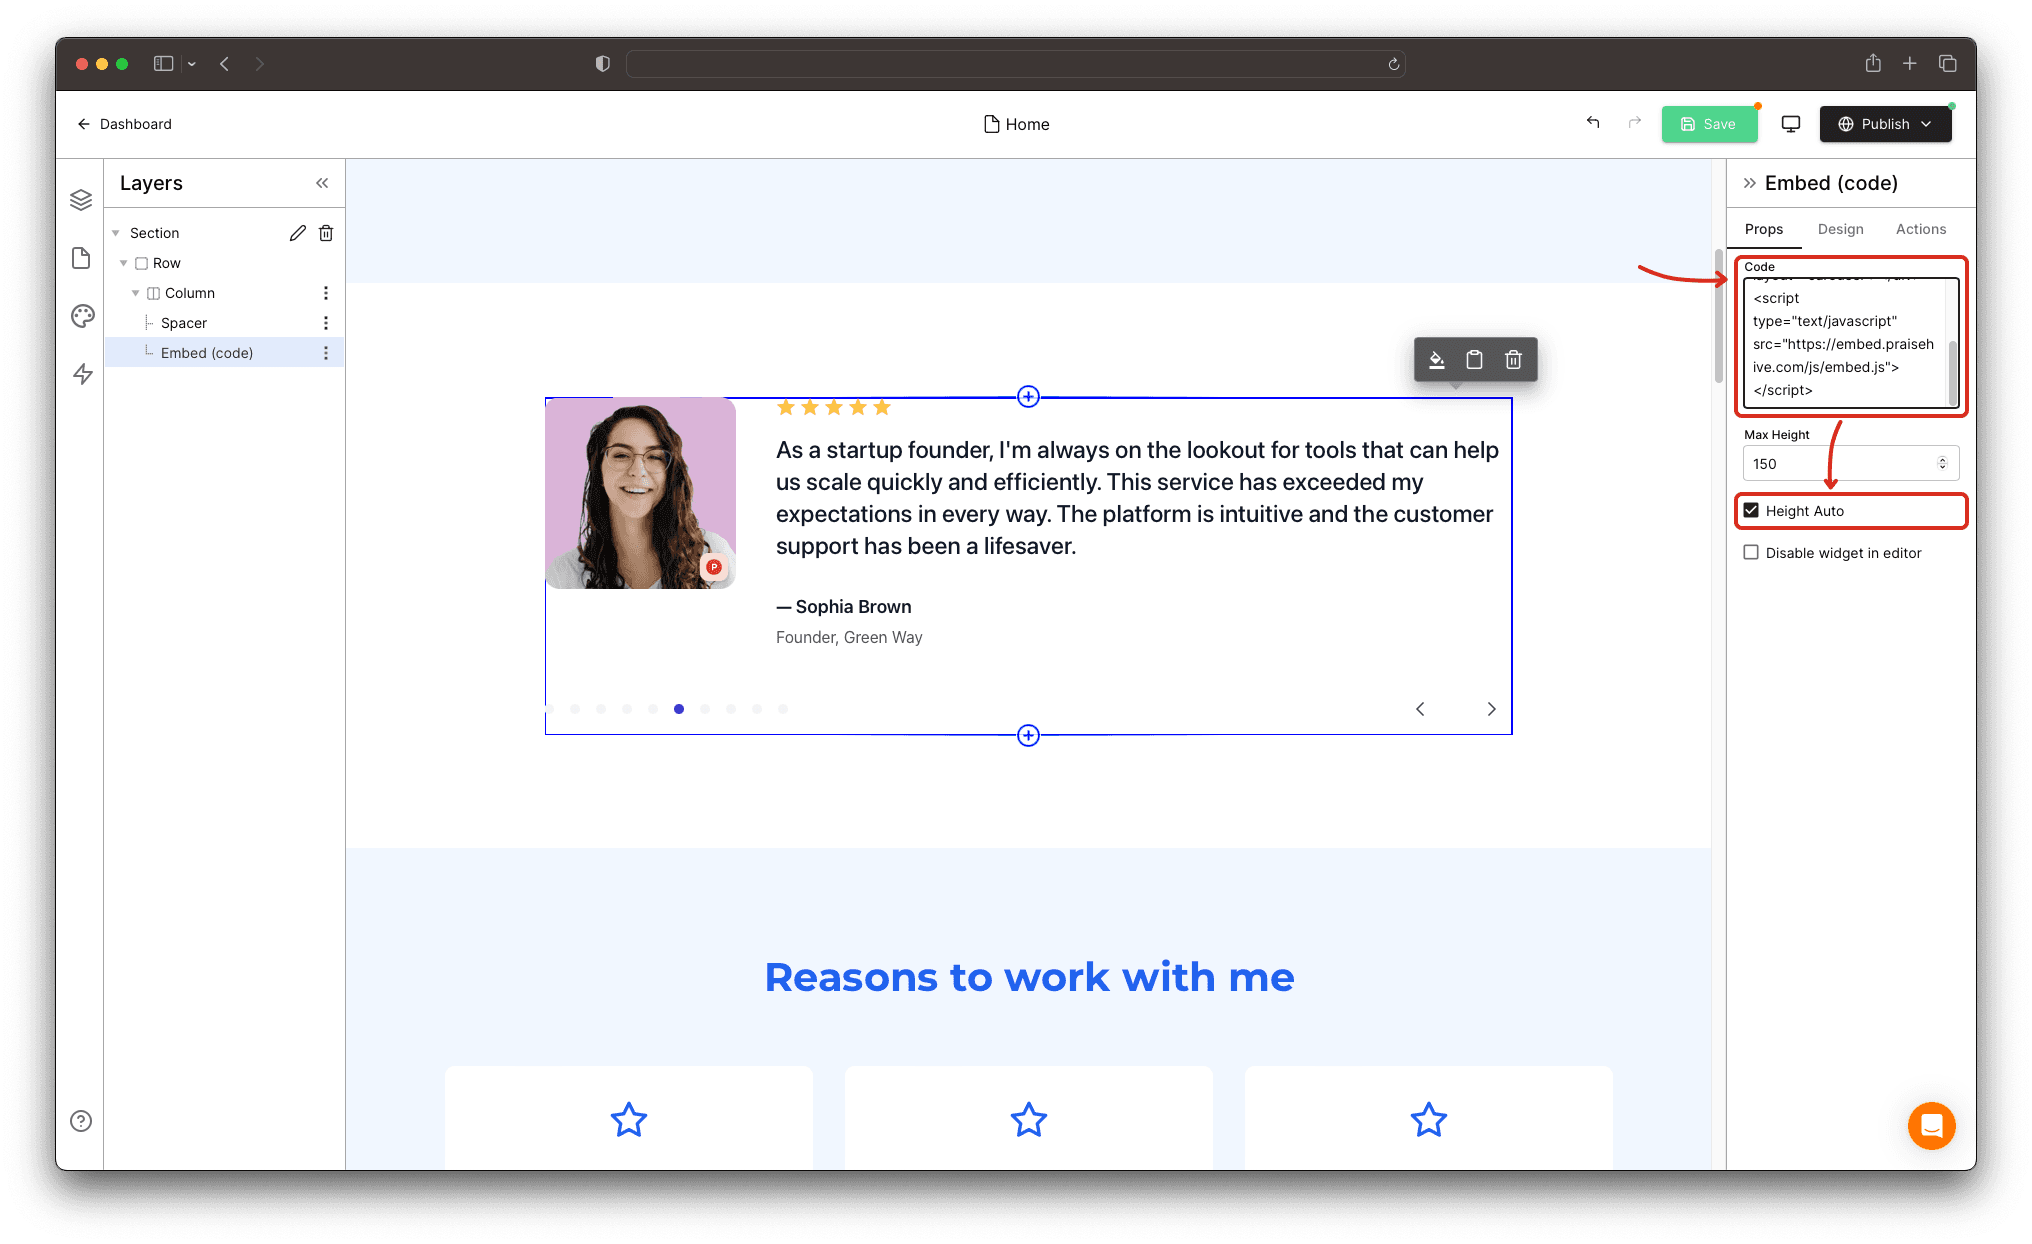Switch to the Props tab
This screenshot has height=1244, width=2032.
[x=1764, y=229]
